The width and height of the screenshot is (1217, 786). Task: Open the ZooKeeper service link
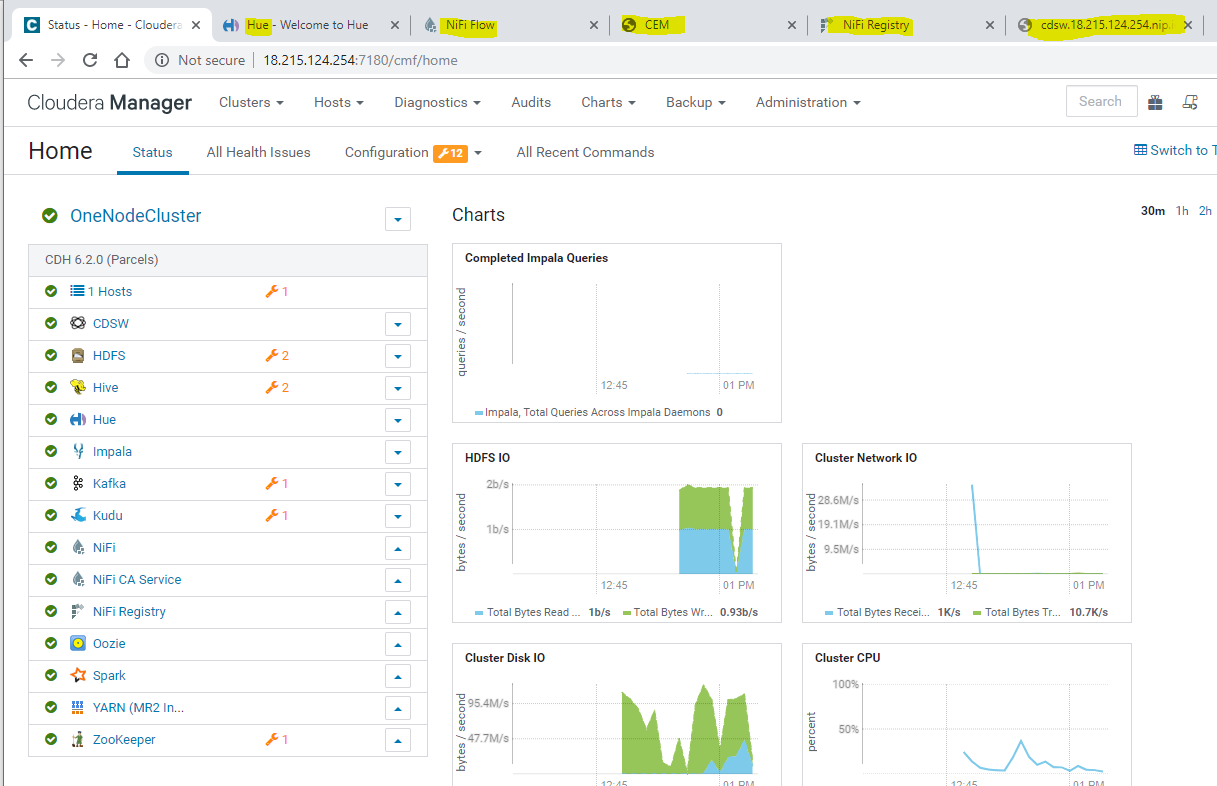[124, 739]
